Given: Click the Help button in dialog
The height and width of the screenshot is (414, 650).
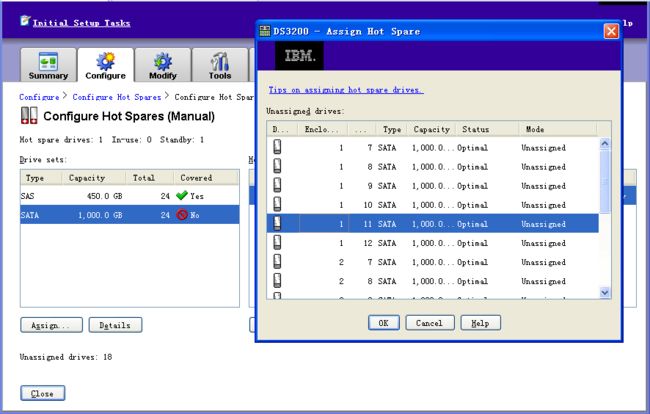Looking at the screenshot, I should click(x=480, y=323).
